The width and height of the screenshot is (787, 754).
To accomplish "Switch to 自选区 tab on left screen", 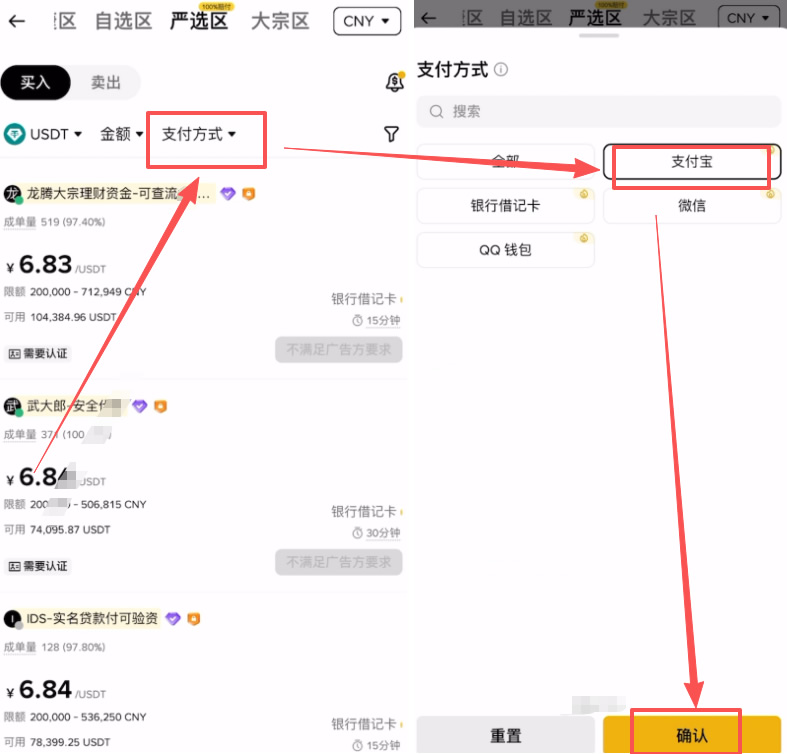I will [x=124, y=21].
